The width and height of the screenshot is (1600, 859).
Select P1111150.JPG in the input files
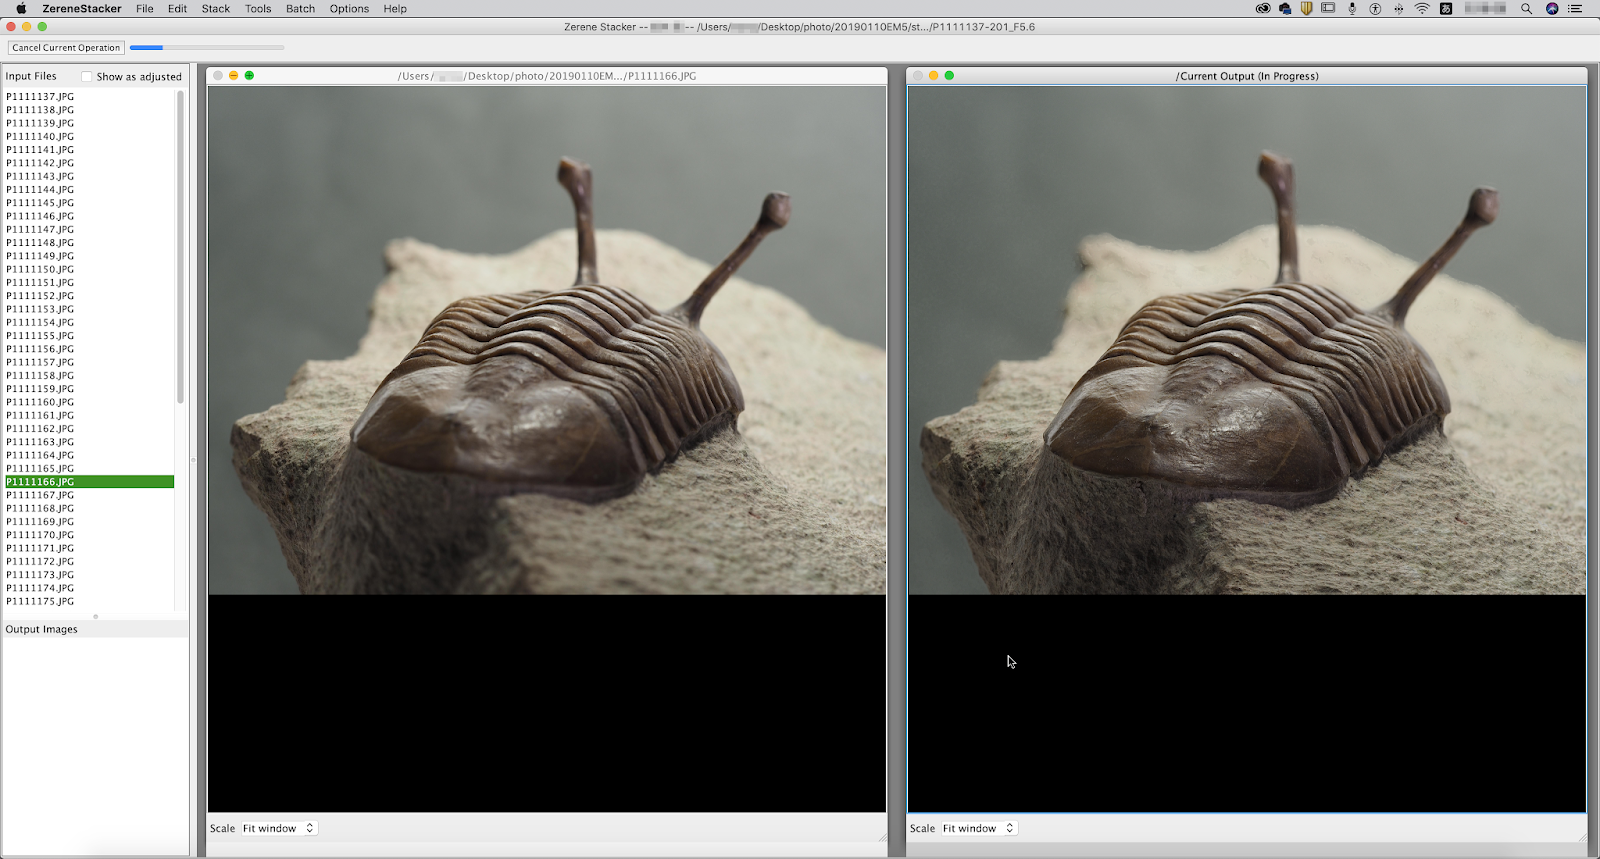coord(40,269)
